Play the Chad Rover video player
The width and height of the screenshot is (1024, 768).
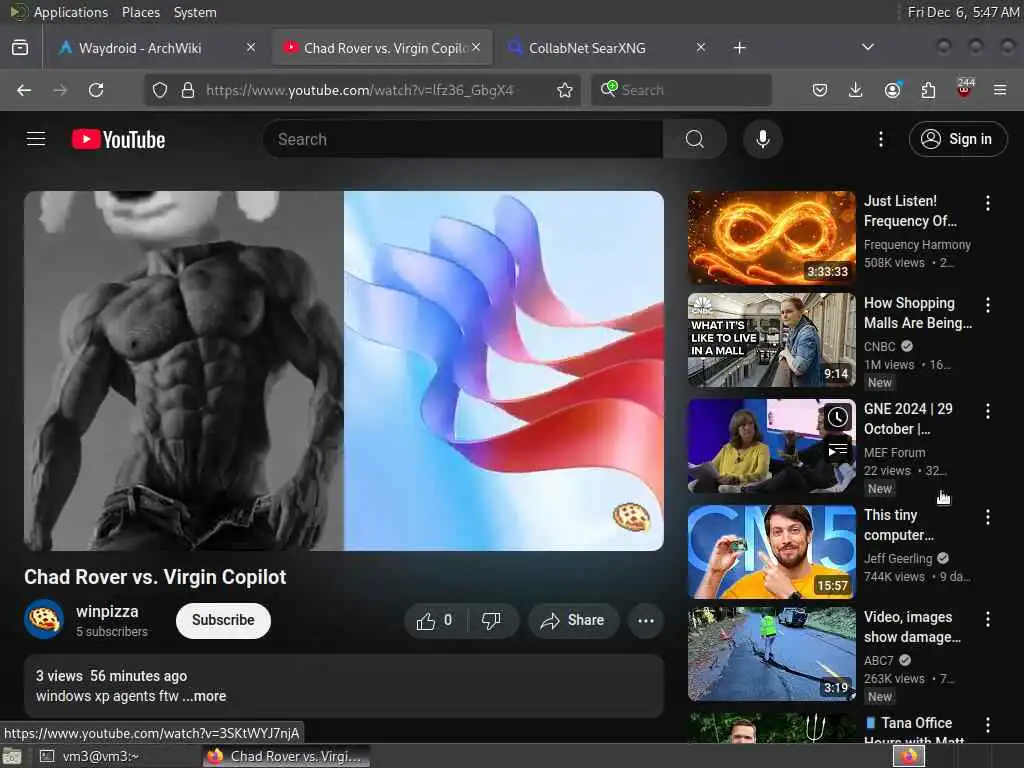pos(344,370)
